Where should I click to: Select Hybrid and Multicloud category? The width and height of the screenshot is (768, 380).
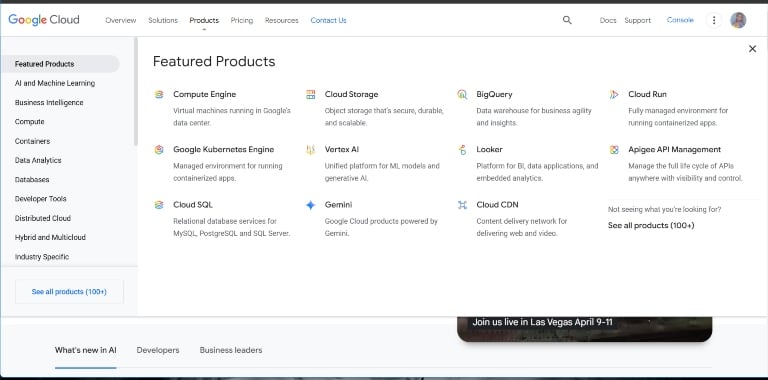coord(50,237)
